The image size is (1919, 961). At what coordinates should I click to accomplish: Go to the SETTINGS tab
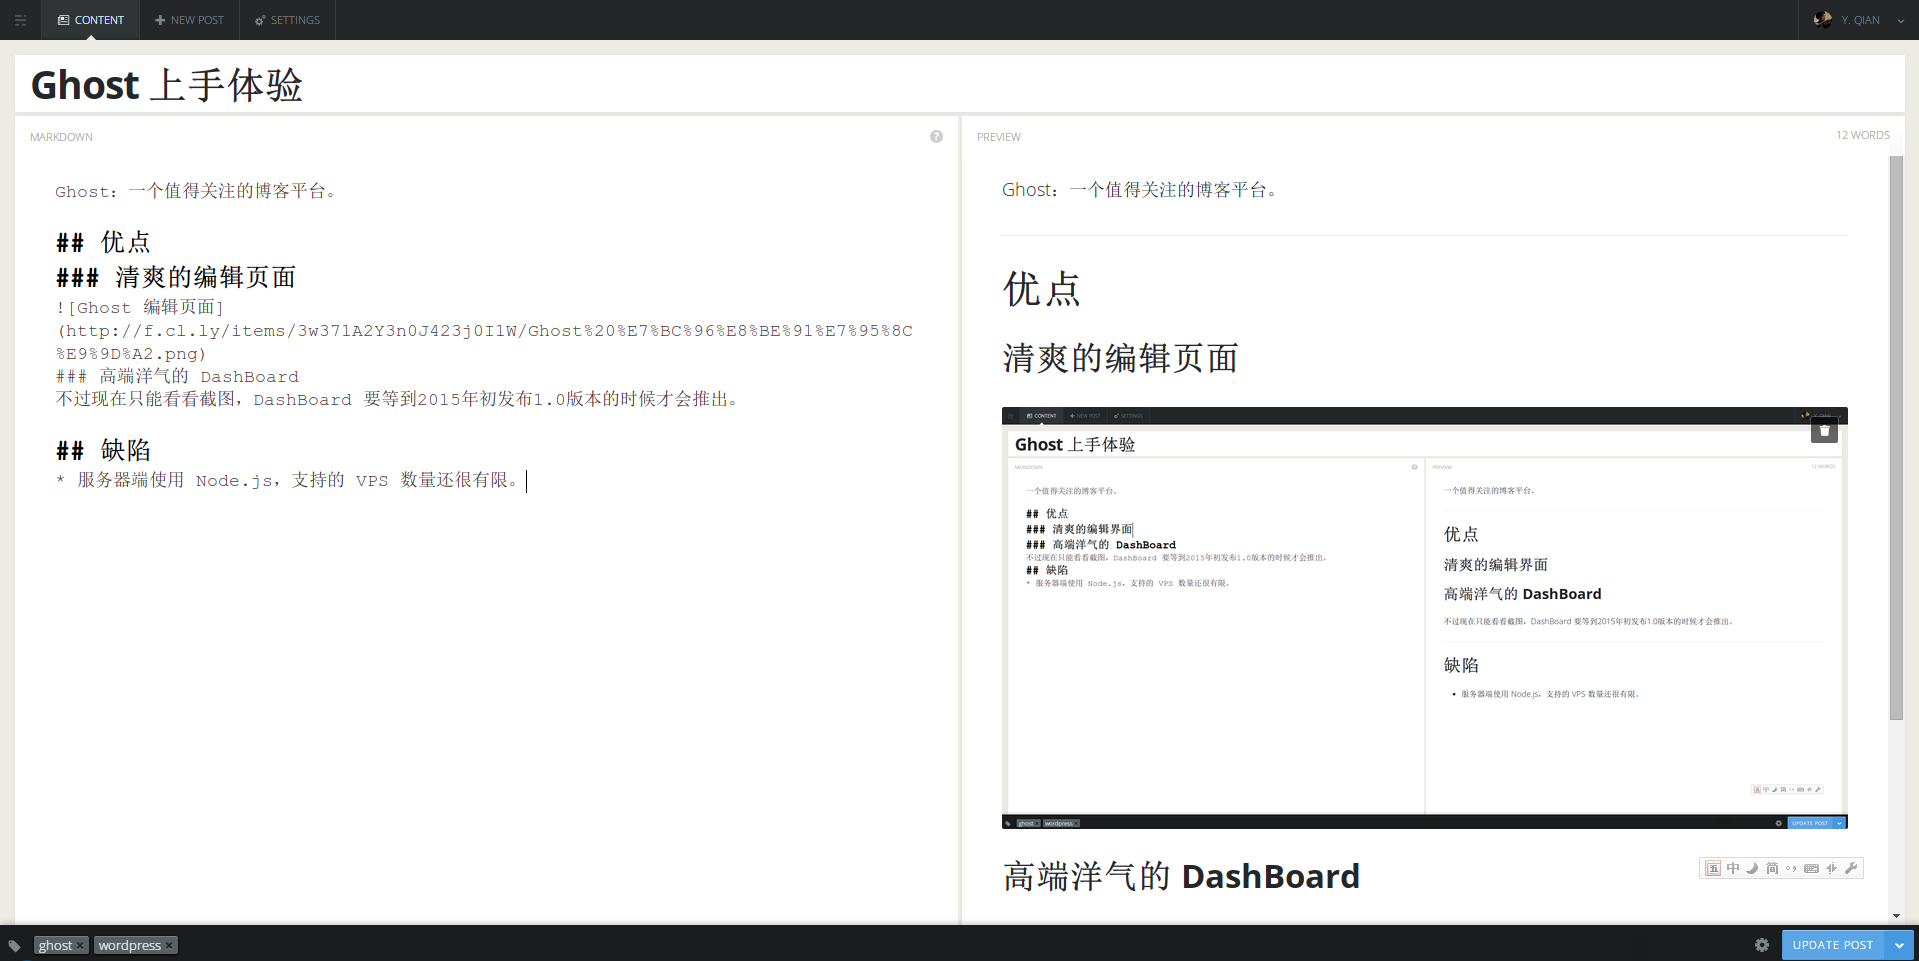click(x=287, y=20)
